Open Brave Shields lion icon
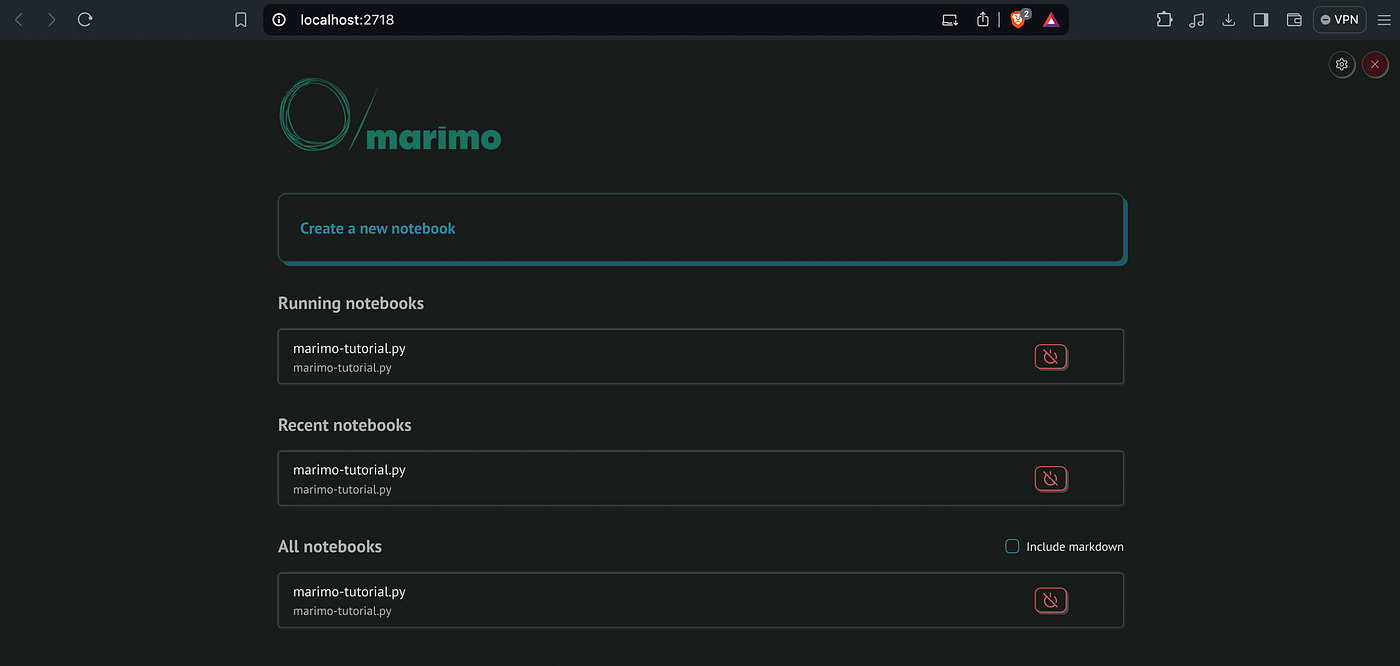The image size is (1400, 666). point(1019,19)
